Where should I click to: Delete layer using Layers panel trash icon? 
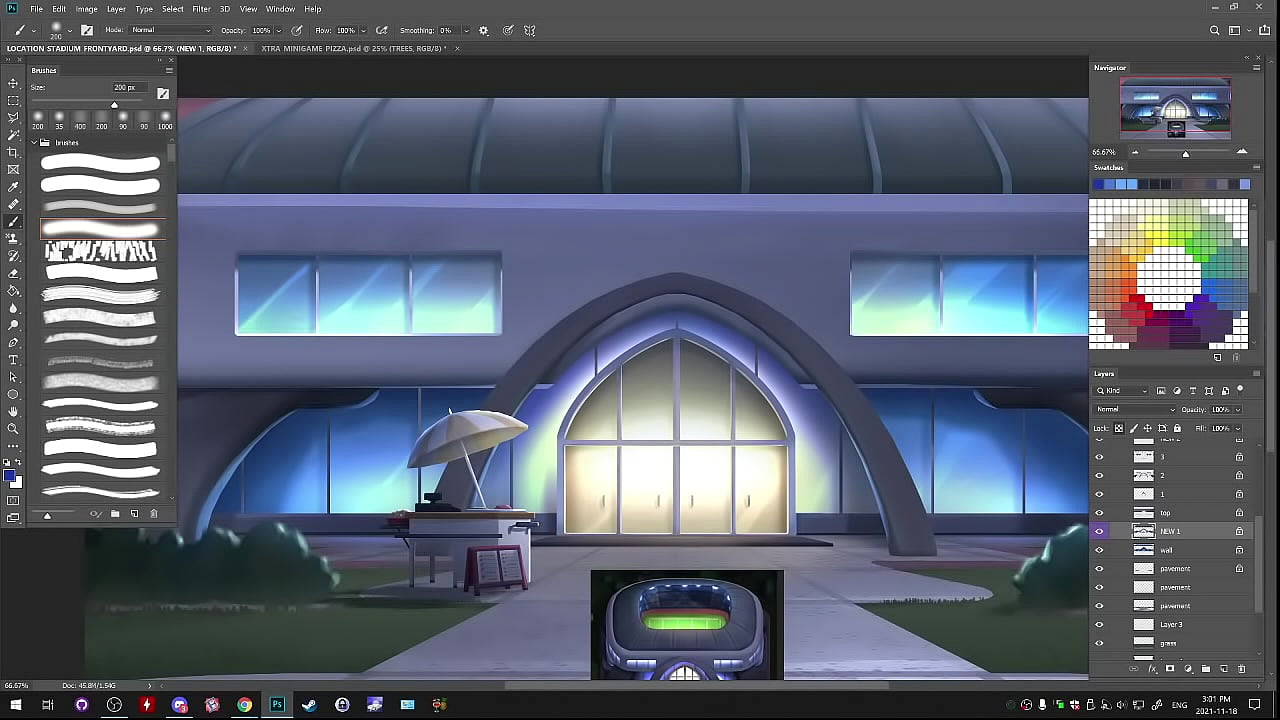[x=1242, y=669]
